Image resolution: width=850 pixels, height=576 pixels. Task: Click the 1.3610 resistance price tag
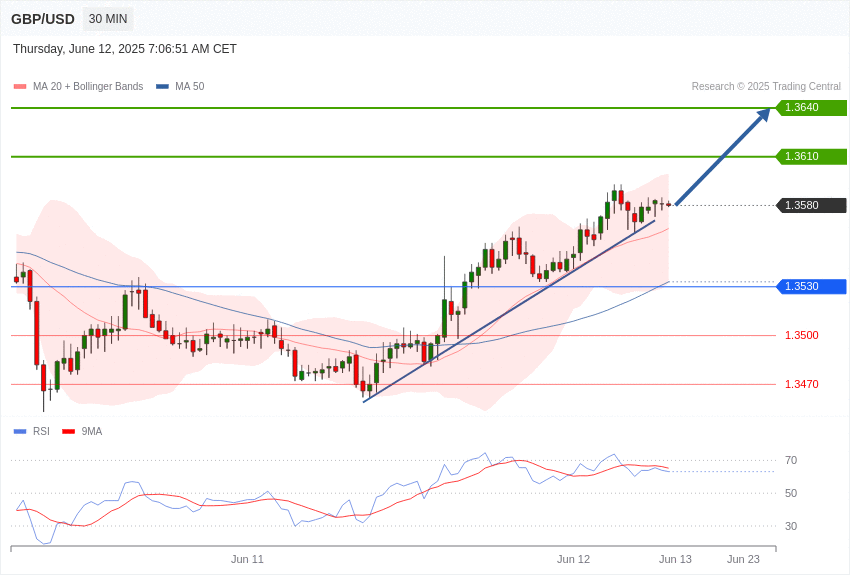point(812,157)
